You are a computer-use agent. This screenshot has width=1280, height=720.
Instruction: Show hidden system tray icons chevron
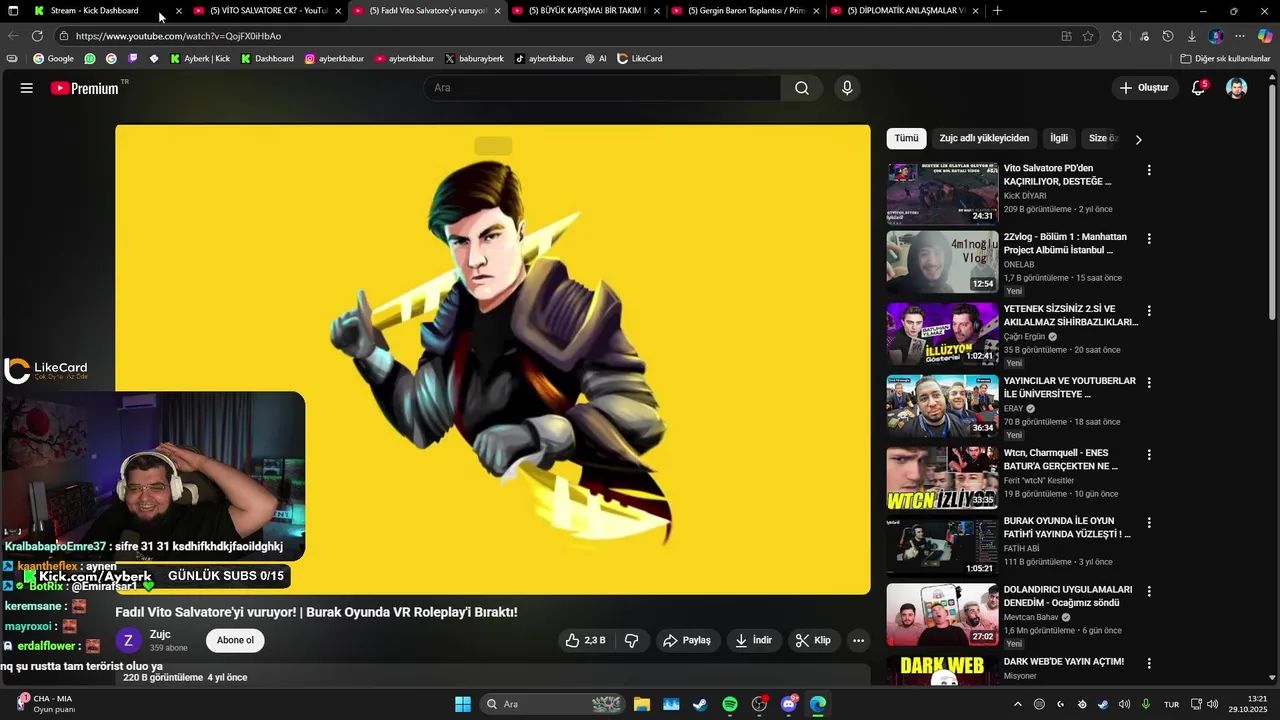tap(1019, 704)
